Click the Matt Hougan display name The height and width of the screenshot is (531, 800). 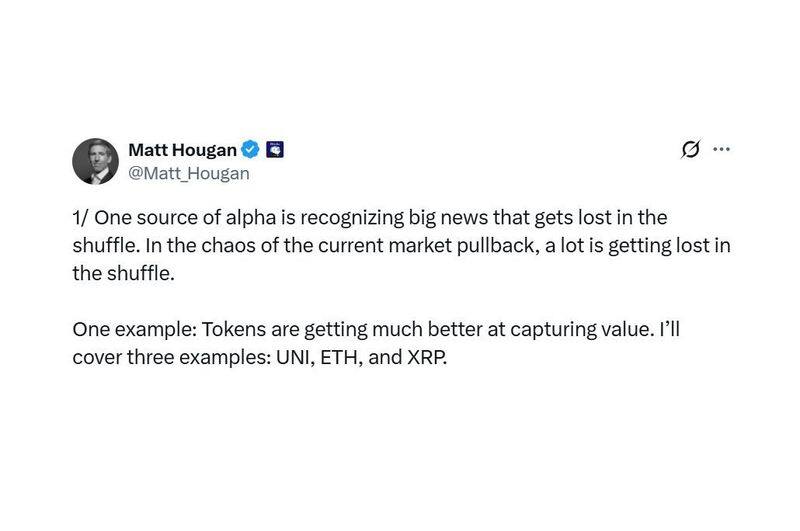(183, 150)
